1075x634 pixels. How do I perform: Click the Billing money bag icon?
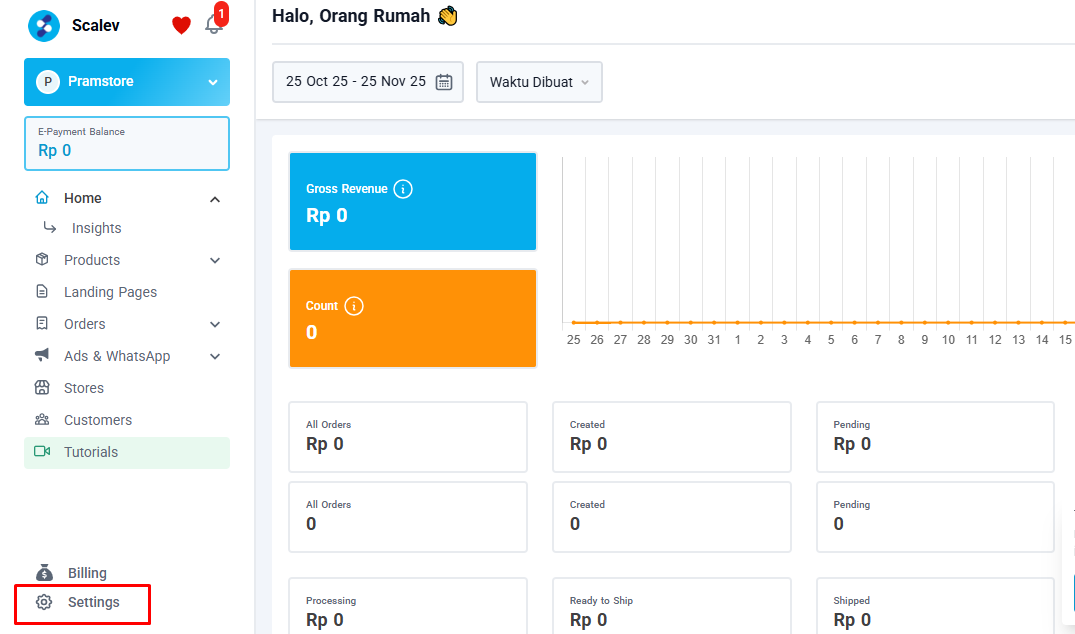[x=43, y=573]
